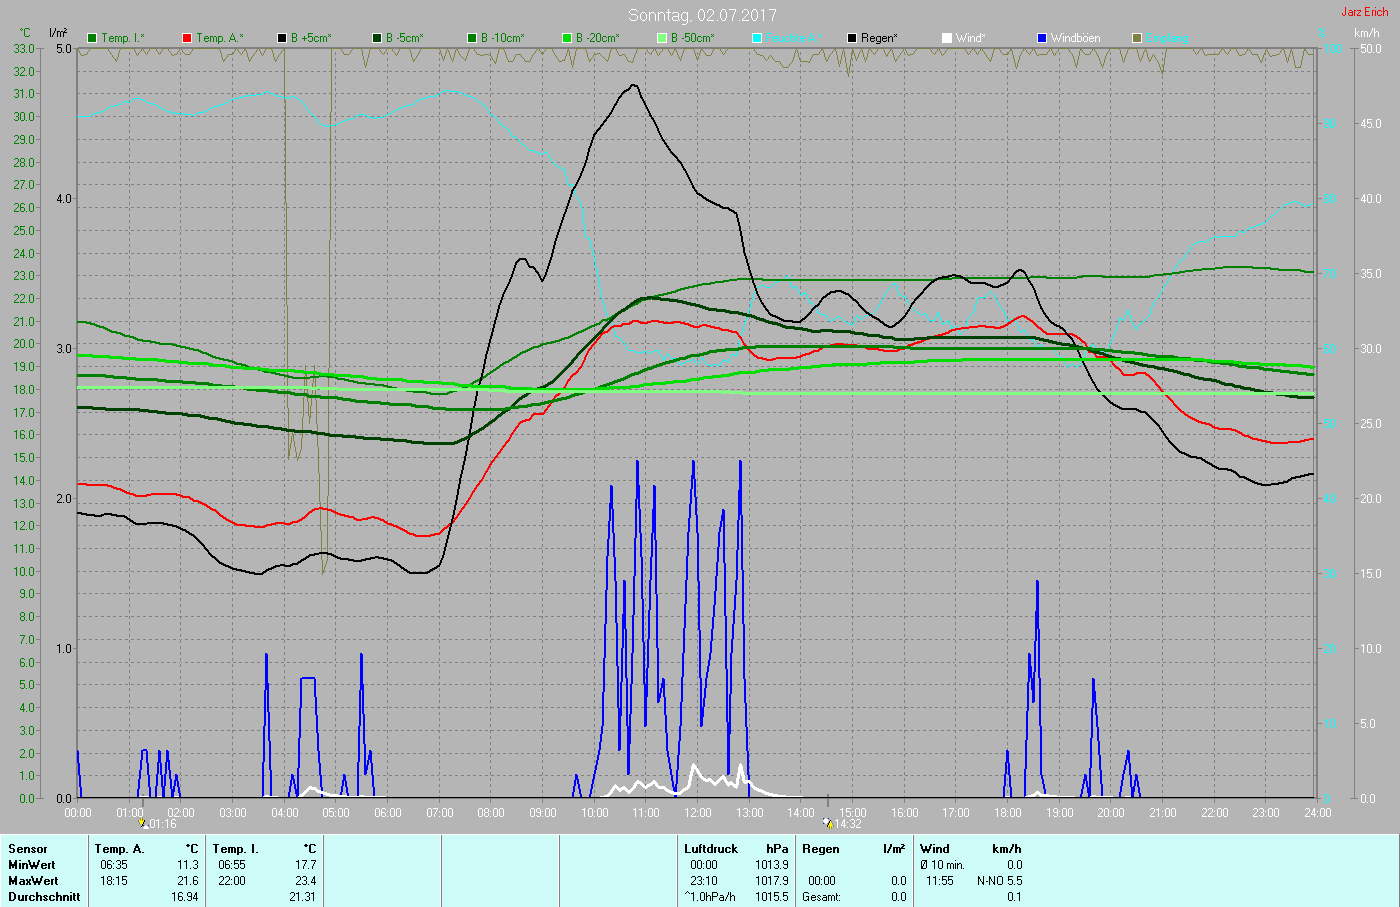The height and width of the screenshot is (907, 1400).
Task: Click the Sonntag, 02.07.2017 chart title
Action: coord(701,15)
